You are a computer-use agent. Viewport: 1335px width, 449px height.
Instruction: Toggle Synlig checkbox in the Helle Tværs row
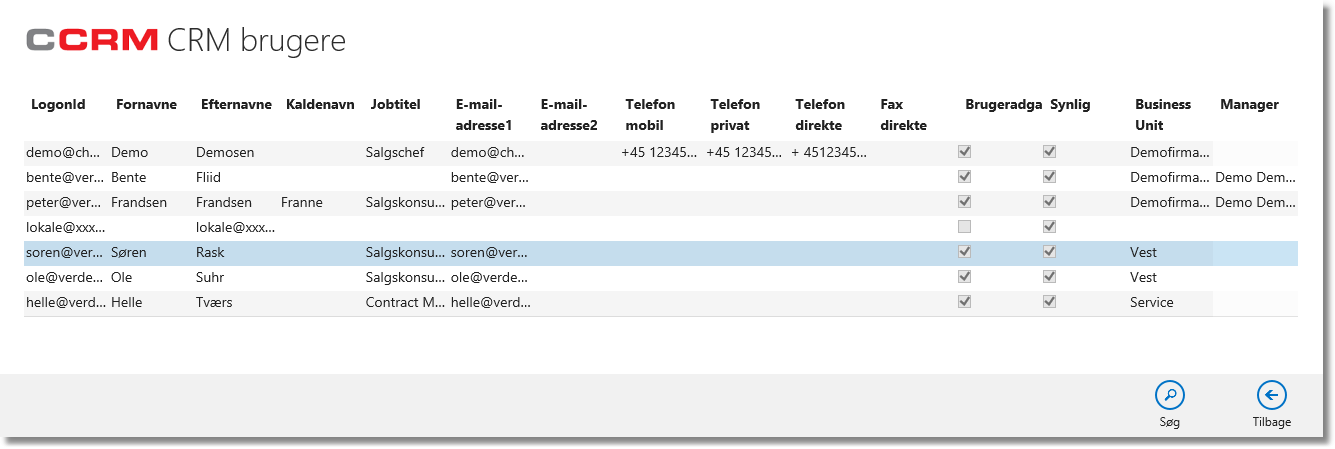pyautogui.click(x=1049, y=302)
